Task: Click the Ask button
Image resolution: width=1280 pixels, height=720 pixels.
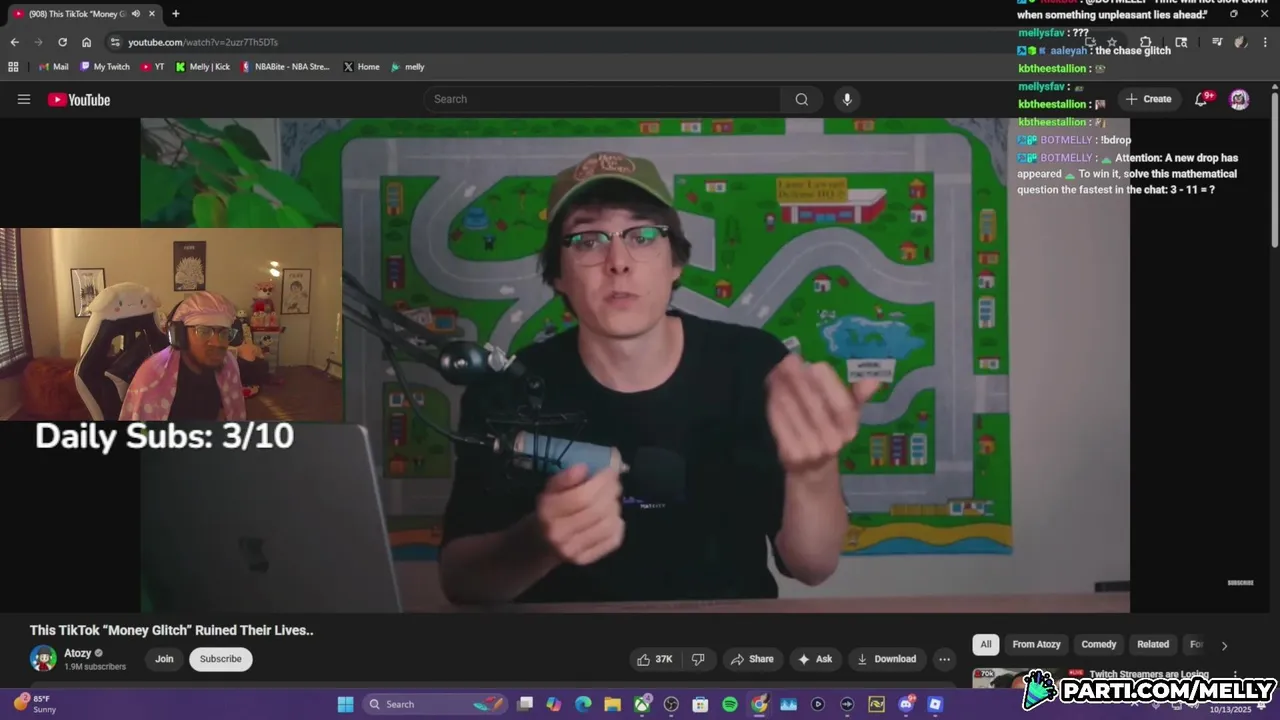Action: (x=815, y=659)
